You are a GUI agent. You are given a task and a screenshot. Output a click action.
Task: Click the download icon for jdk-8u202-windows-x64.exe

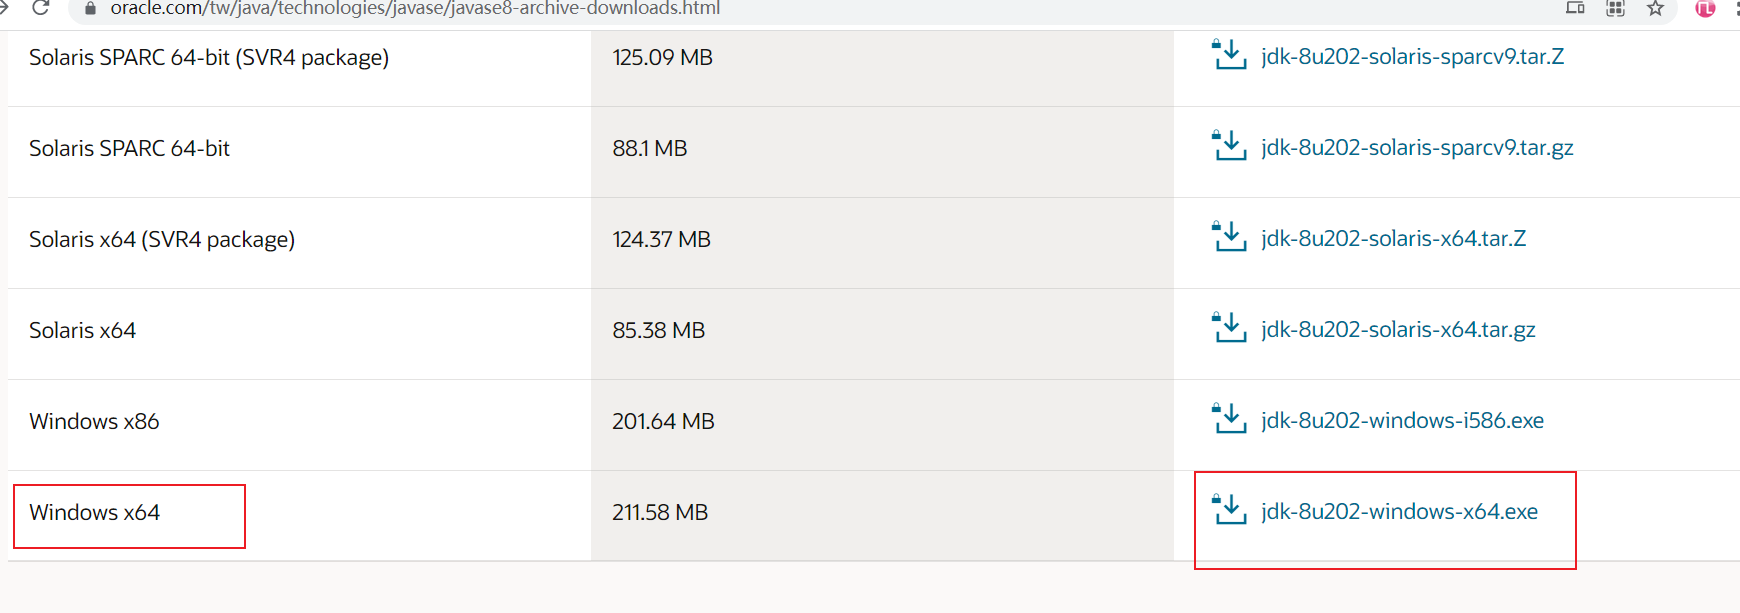pyautogui.click(x=1229, y=510)
